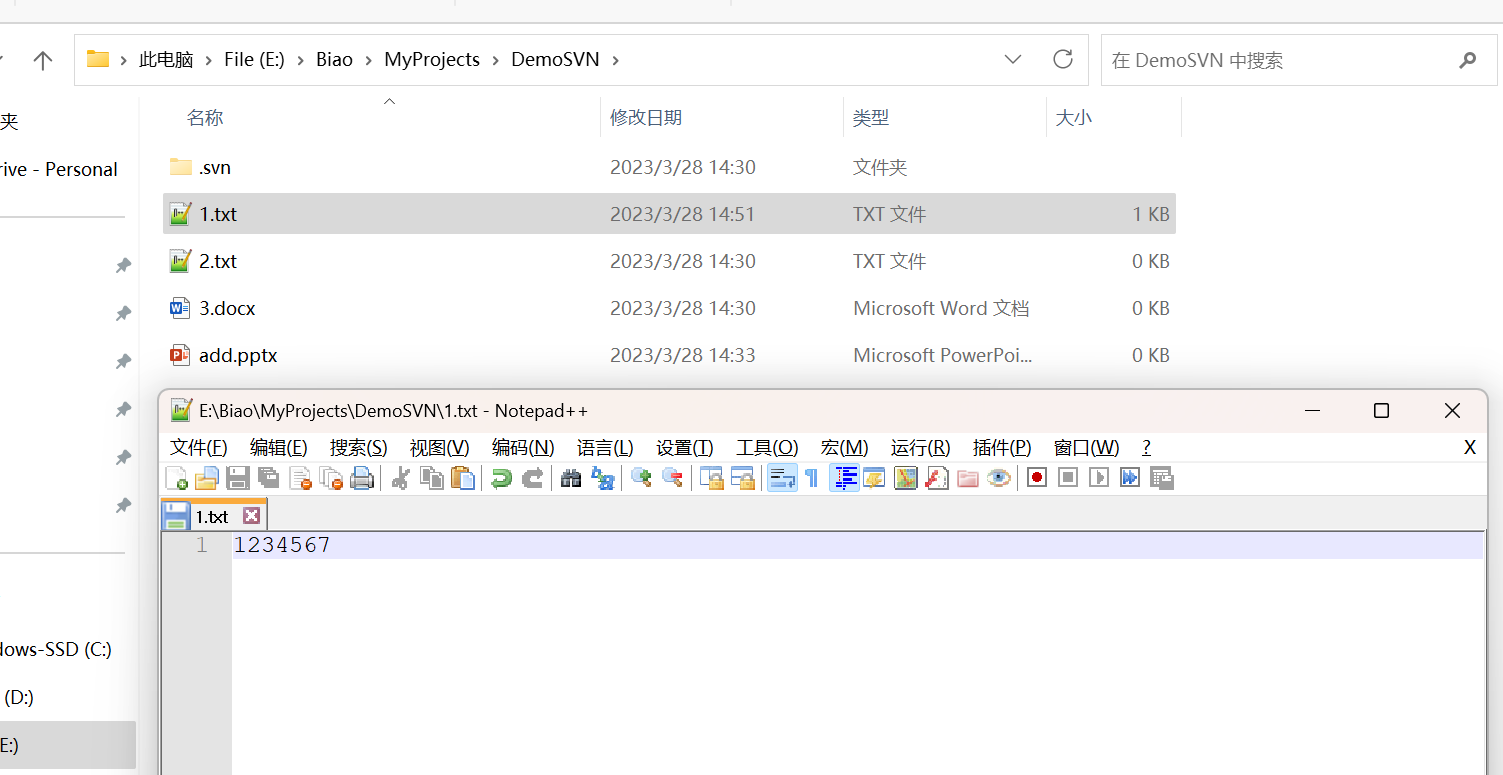Click the Close All toolbar icon
This screenshot has width=1503, height=775.
(x=331, y=478)
